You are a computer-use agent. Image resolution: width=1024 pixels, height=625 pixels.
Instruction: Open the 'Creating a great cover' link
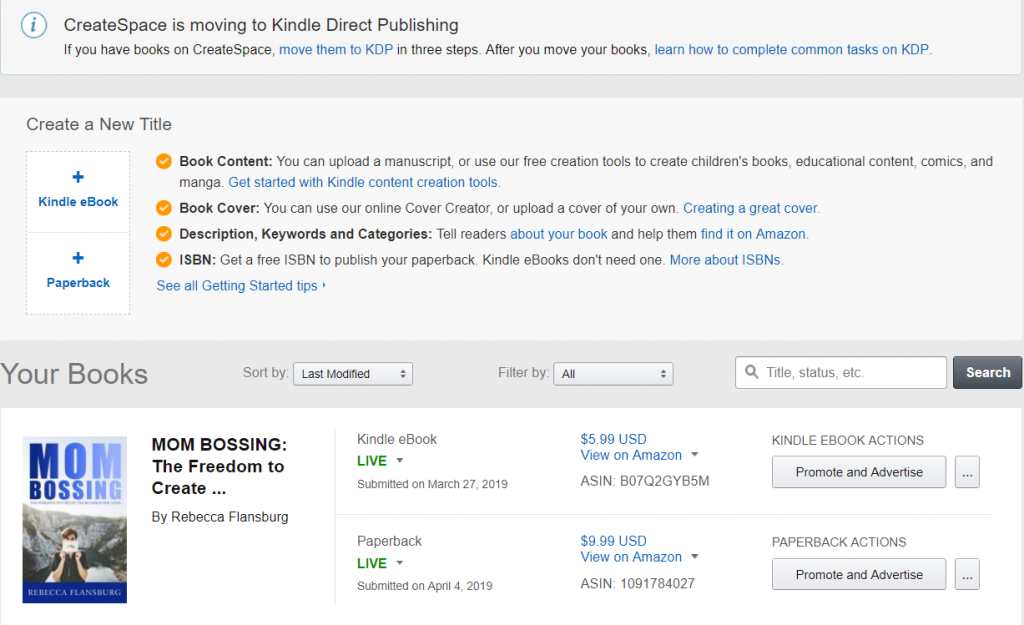[x=750, y=208]
